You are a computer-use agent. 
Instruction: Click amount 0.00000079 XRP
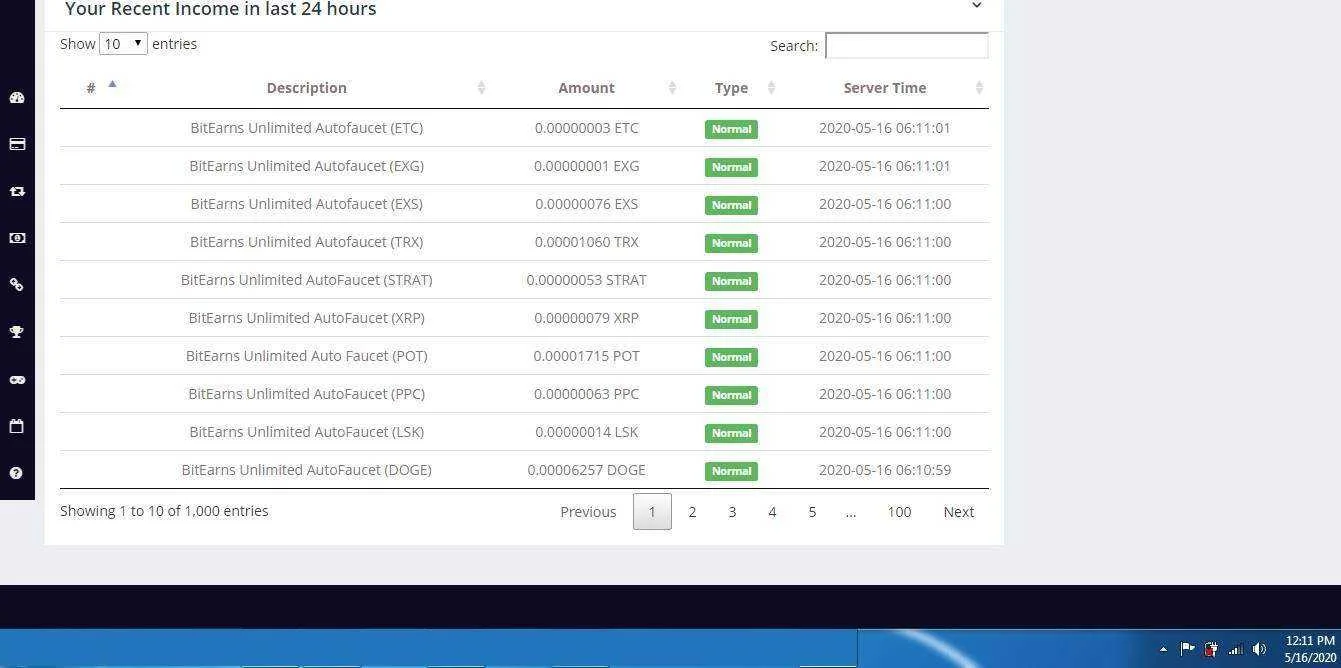click(586, 318)
